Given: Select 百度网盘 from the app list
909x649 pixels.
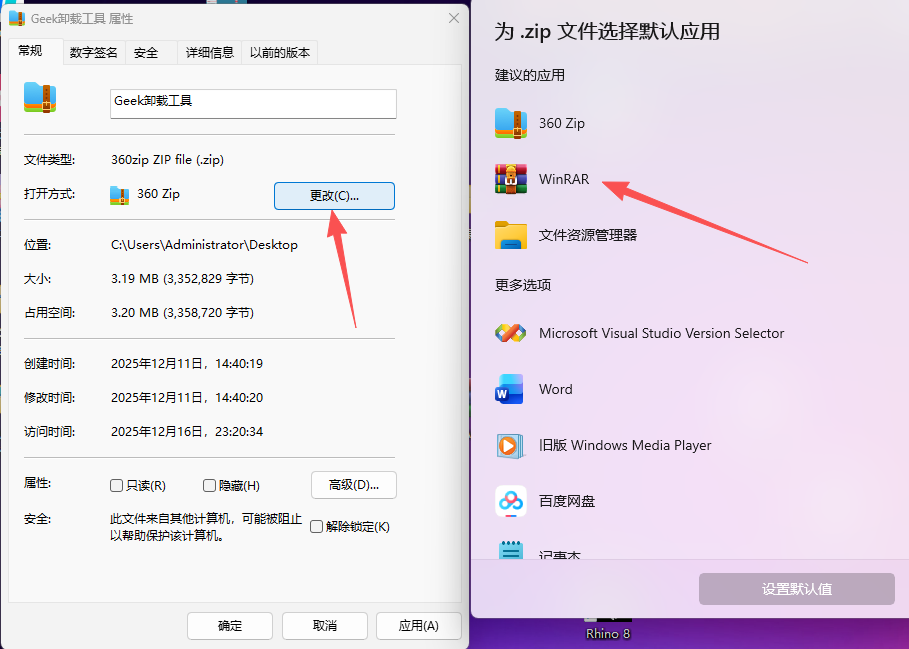Looking at the screenshot, I should point(565,502).
